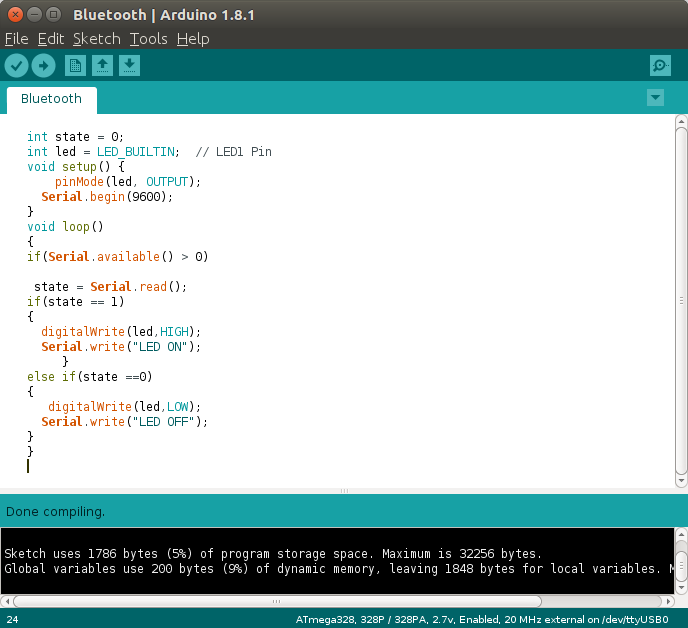The height and width of the screenshot is (628, 688).
Task: Close the Arduino window
Action: pos(15,15)
